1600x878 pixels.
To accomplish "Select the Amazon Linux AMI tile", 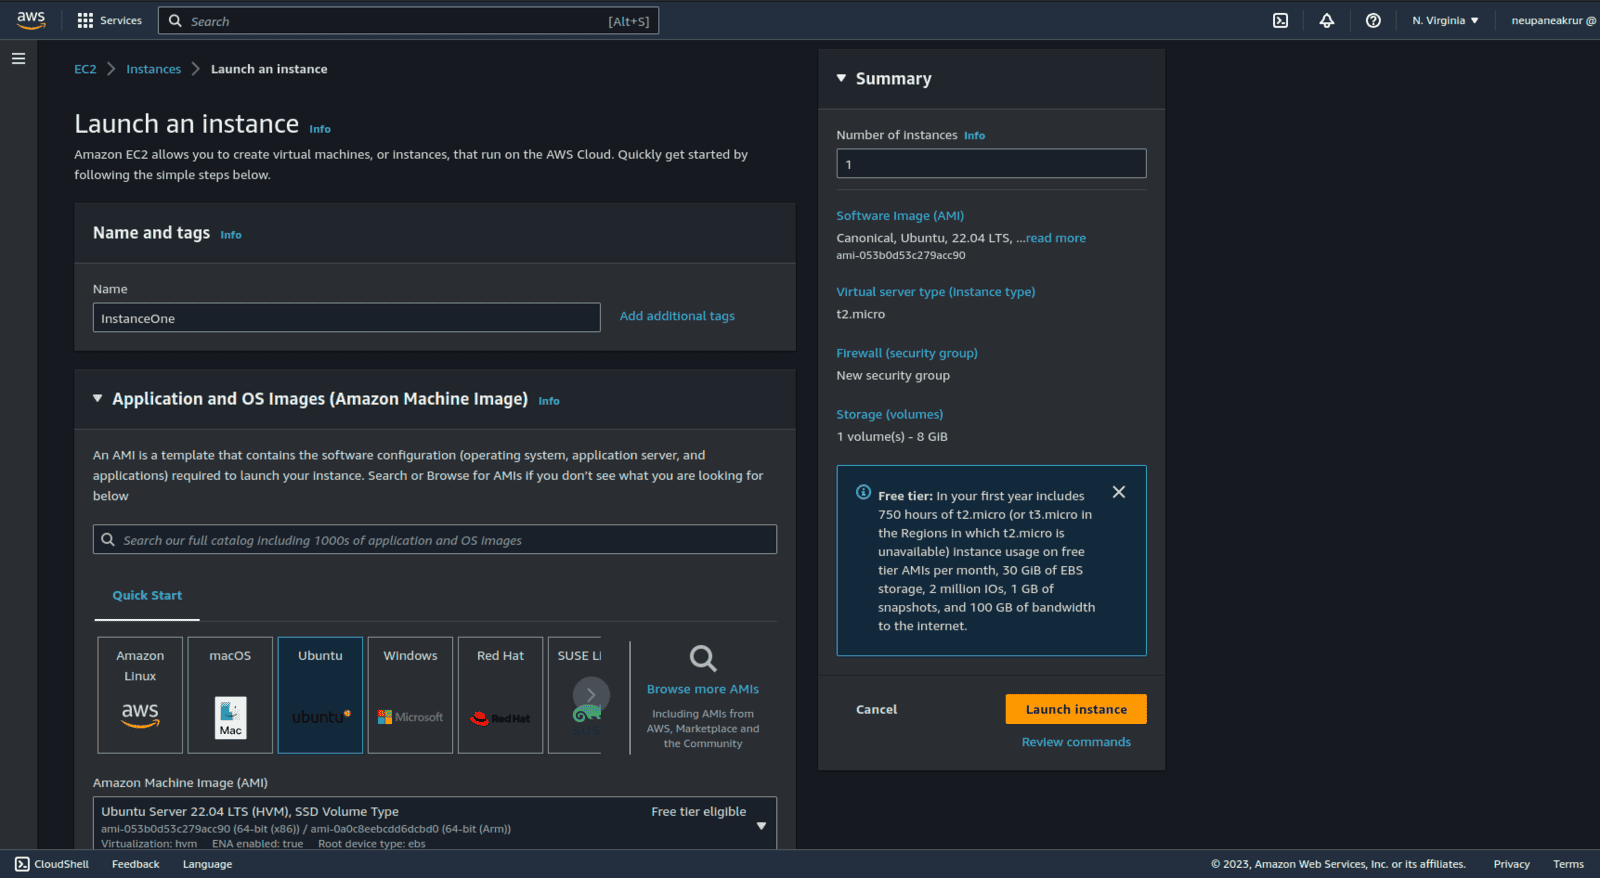I will (x=140, y=695).
